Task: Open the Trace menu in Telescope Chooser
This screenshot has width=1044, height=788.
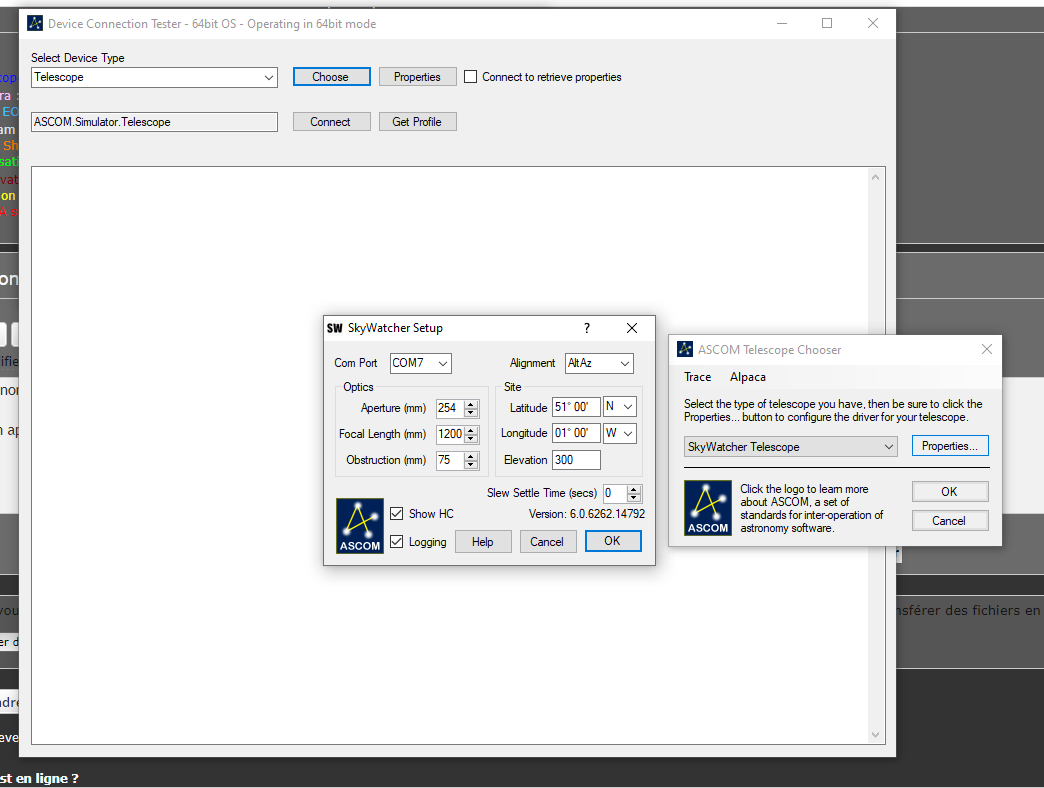Action: tap(697, 377)
